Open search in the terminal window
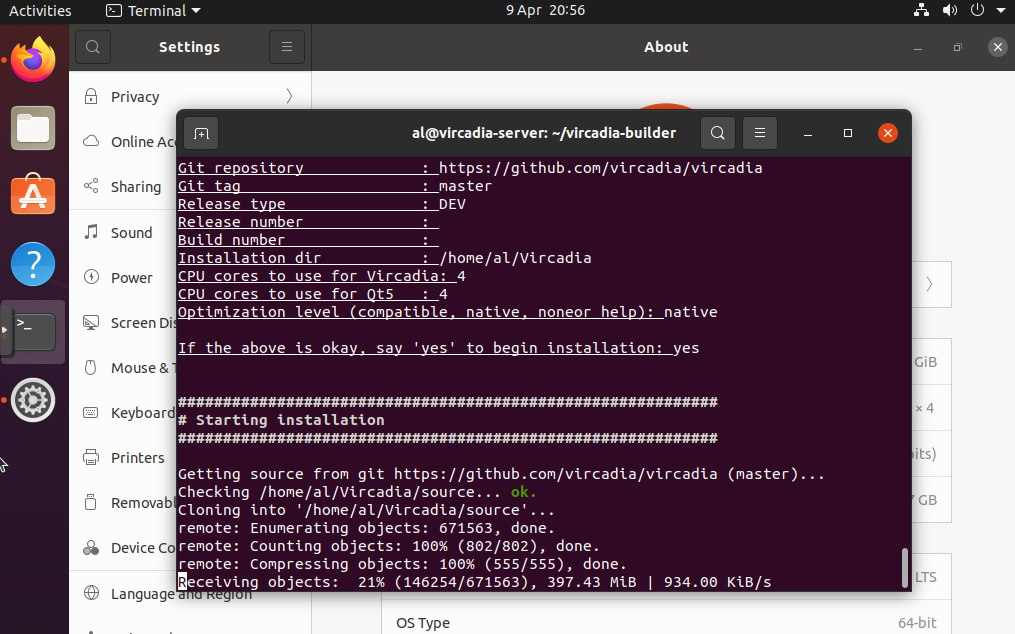The image size is (1015, 634). 717,133
